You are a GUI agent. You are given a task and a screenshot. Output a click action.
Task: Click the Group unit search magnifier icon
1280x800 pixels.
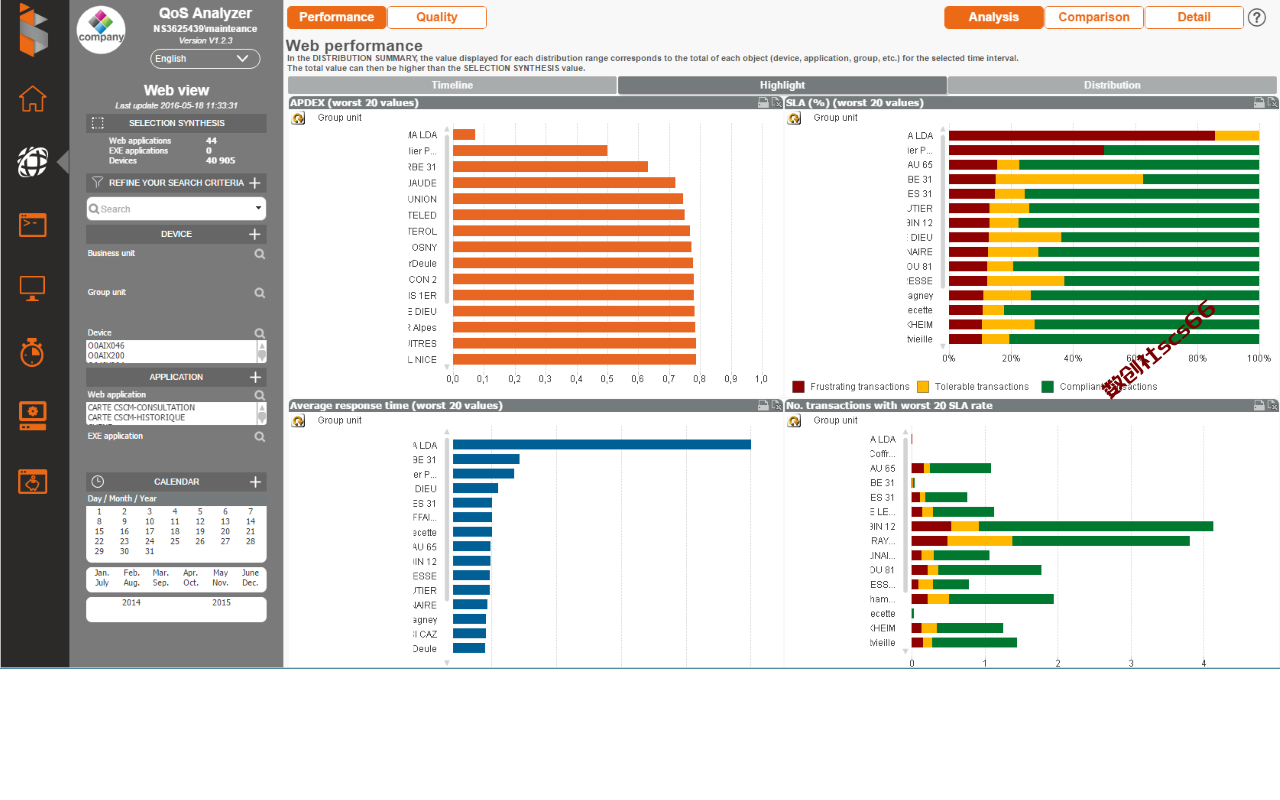point(260,293)
